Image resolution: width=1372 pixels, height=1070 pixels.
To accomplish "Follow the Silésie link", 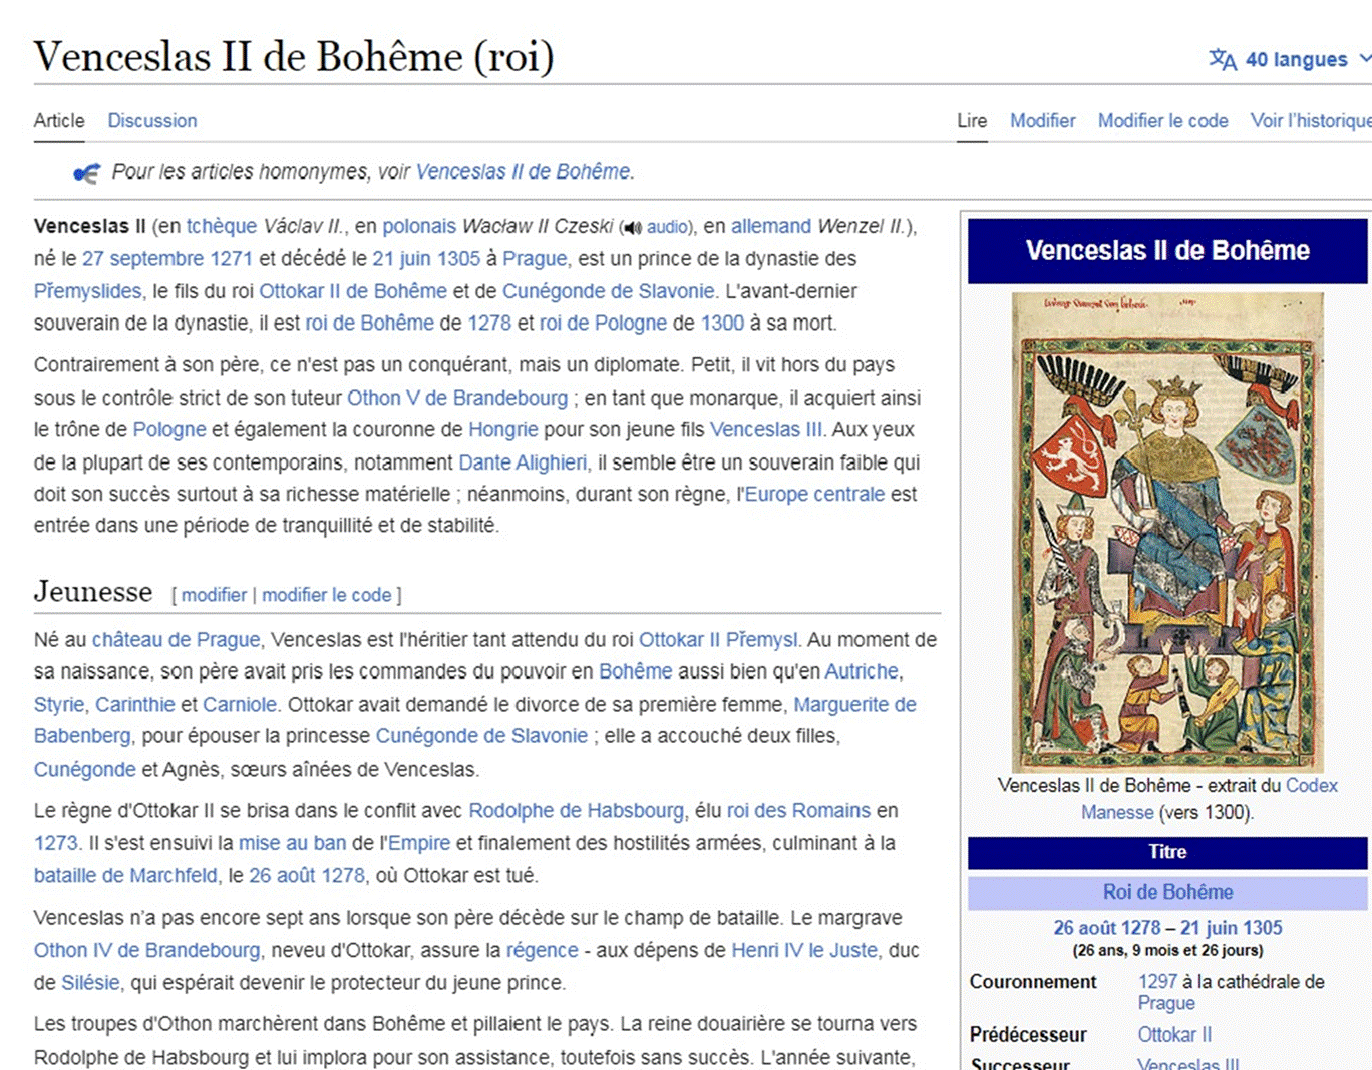I will (90, 983).
